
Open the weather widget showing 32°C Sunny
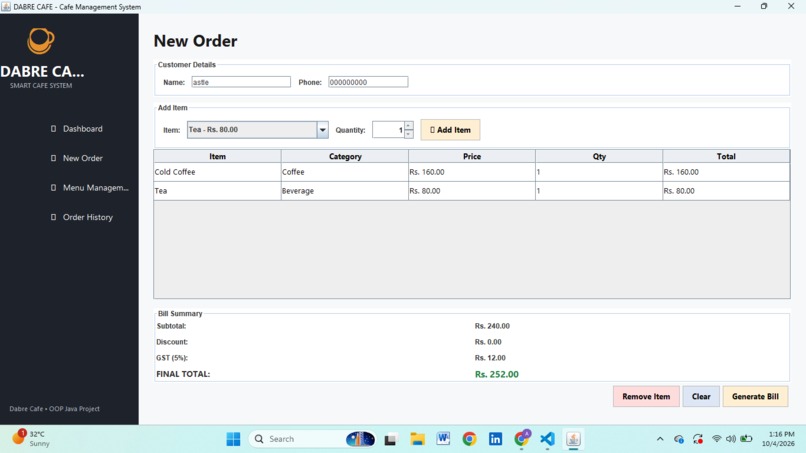(x=32, y=438)
